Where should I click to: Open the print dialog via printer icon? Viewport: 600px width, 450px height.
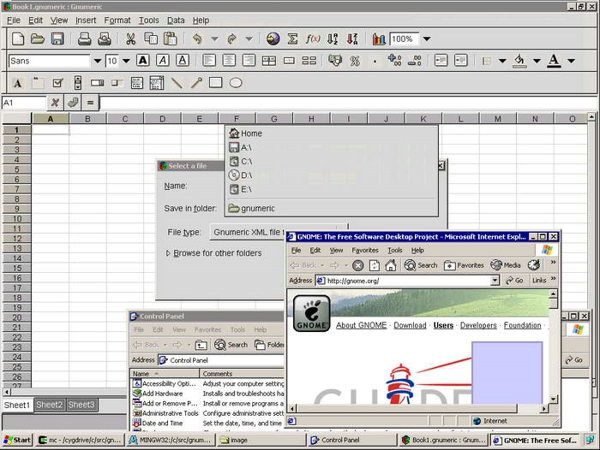[x=86, y=39]
